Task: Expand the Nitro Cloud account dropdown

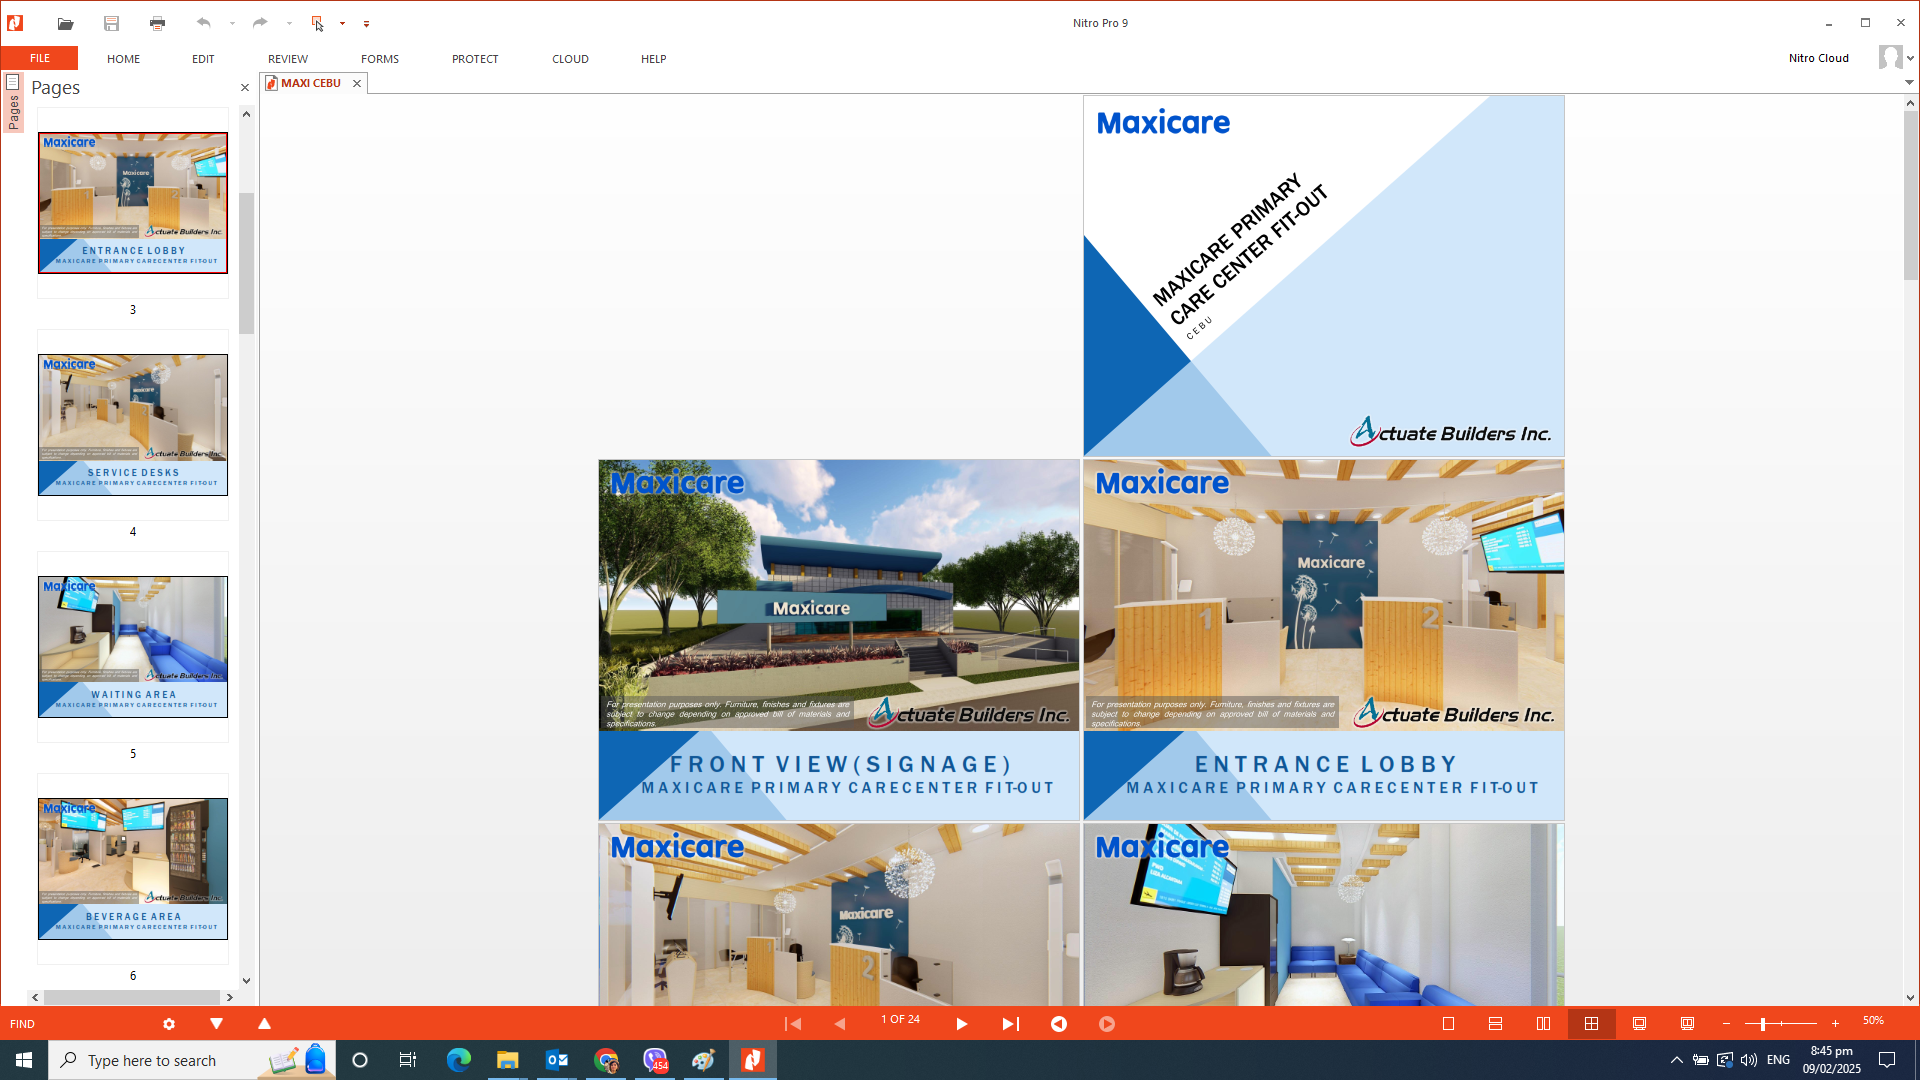Action: pyautogui.click(x=1910, y=58)
